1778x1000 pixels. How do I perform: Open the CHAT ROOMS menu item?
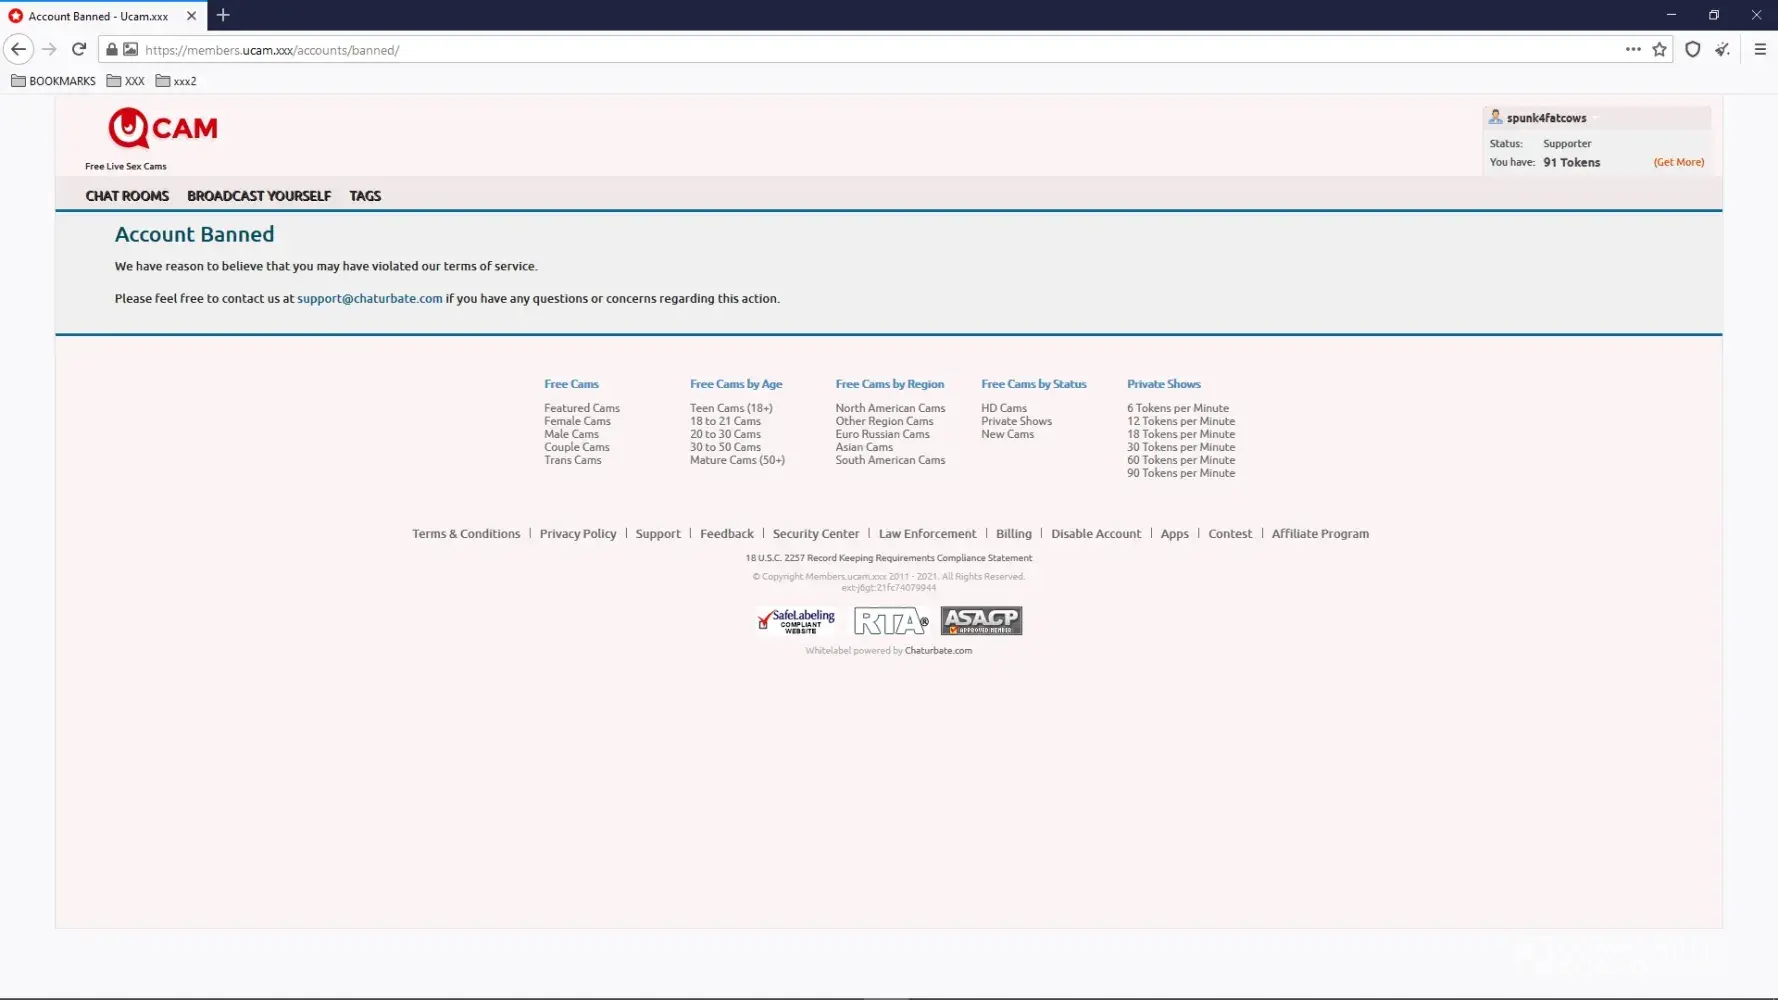(127, 196)
